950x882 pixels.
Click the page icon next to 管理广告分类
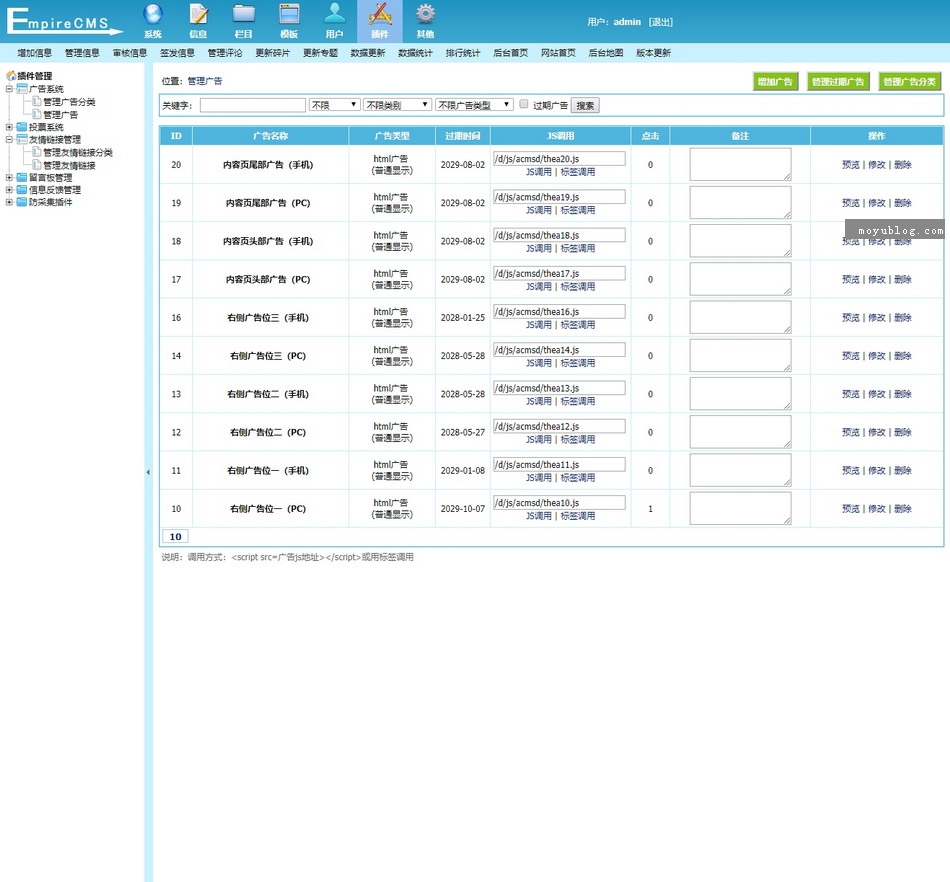[36, 102]
